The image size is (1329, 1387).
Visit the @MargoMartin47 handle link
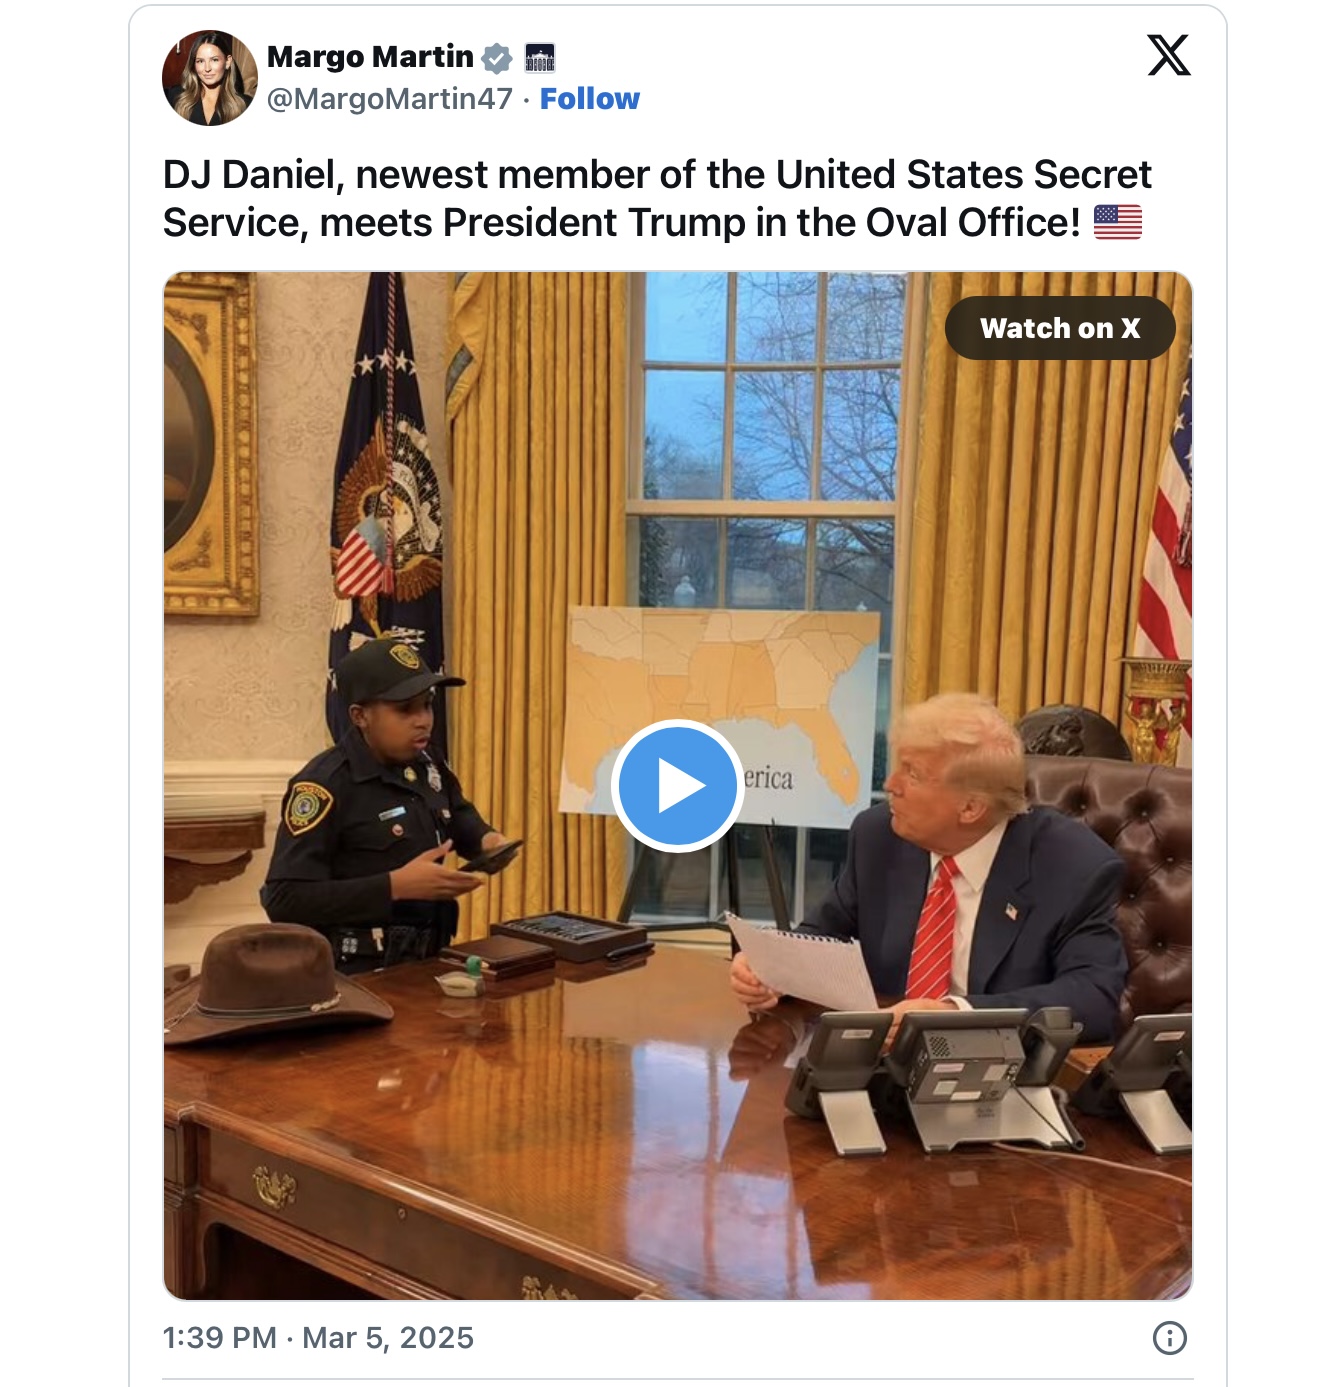tap(390, 99)
